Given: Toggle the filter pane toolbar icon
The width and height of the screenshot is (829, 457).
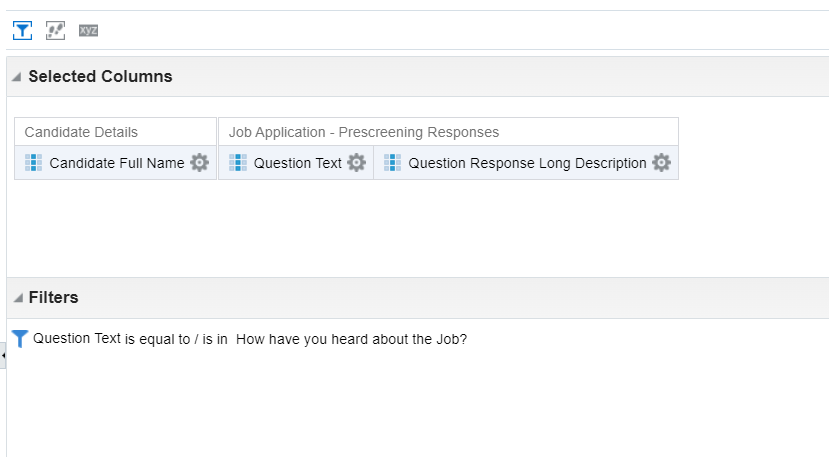Looking at the screenshot, I should 22,31.
